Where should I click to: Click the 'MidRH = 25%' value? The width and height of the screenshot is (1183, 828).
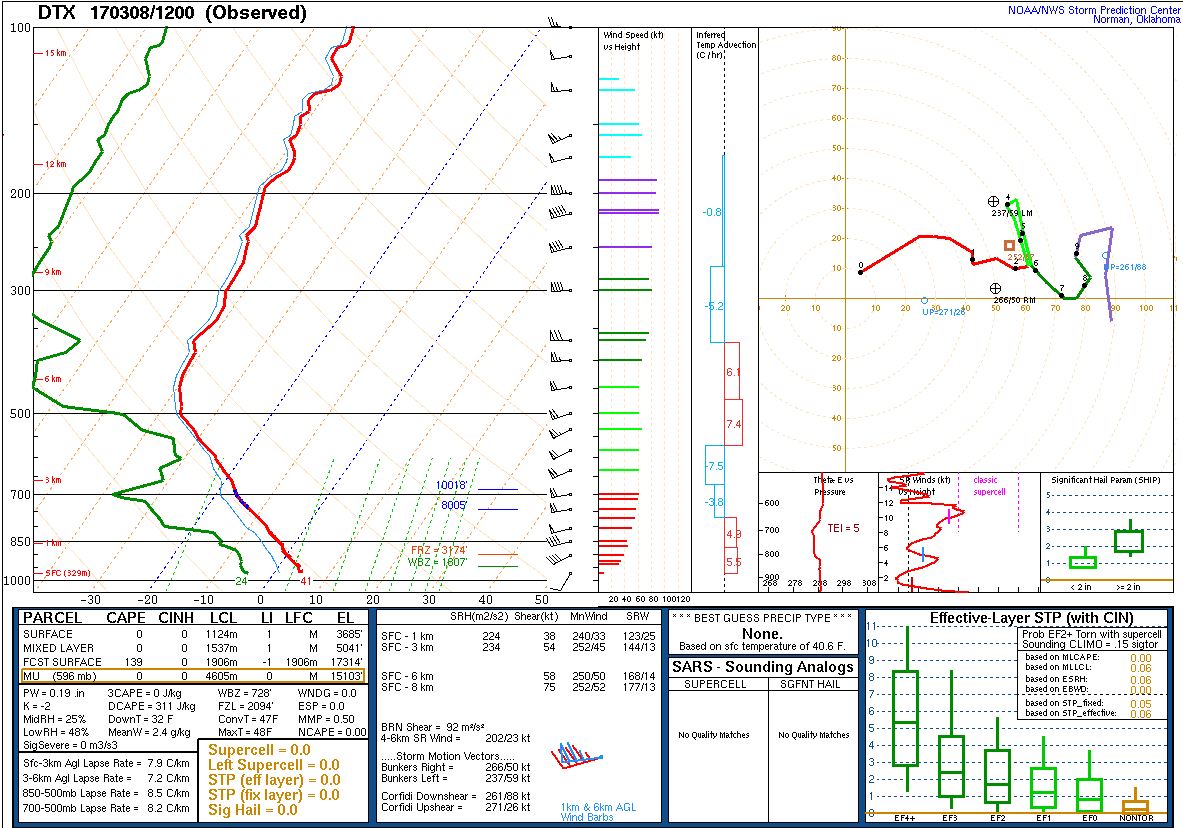click(54, 719)
